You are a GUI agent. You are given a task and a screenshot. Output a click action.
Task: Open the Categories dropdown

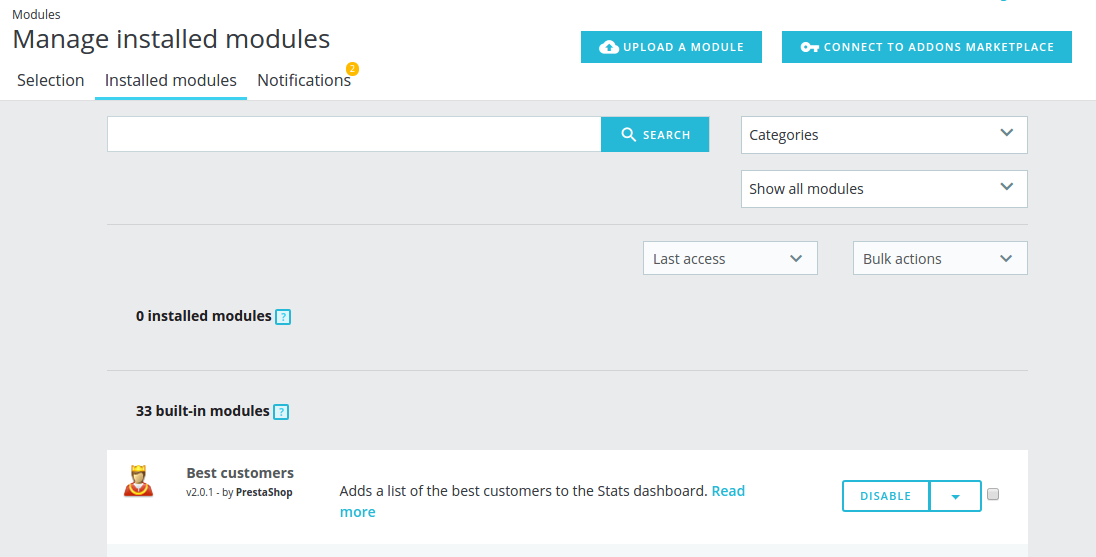884,135
